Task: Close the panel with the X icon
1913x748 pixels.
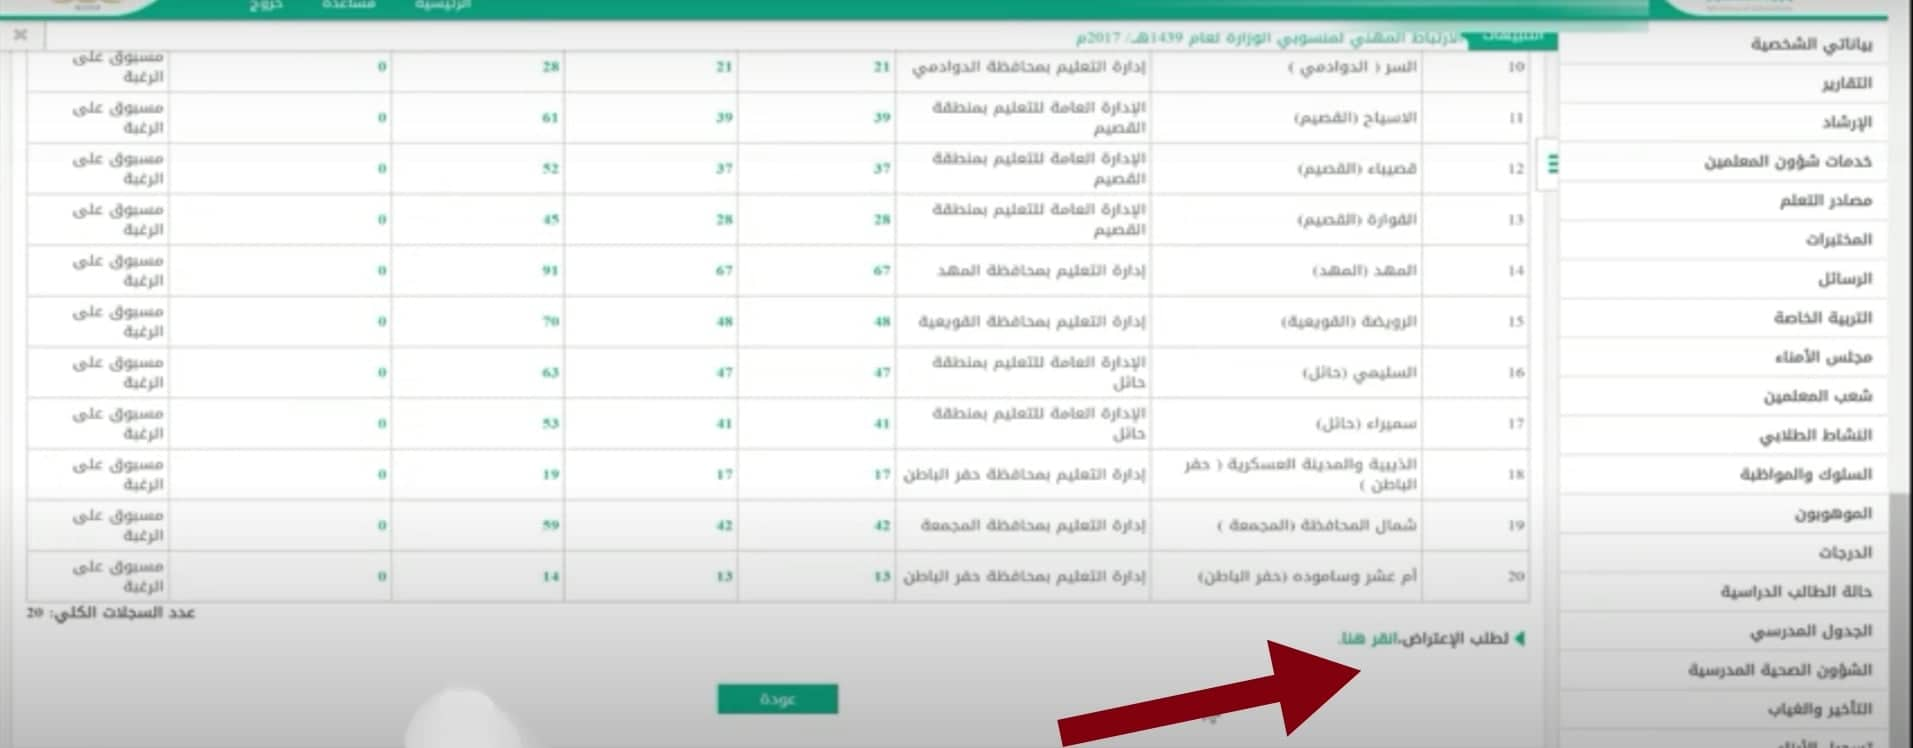Action: tap(21, 36)
